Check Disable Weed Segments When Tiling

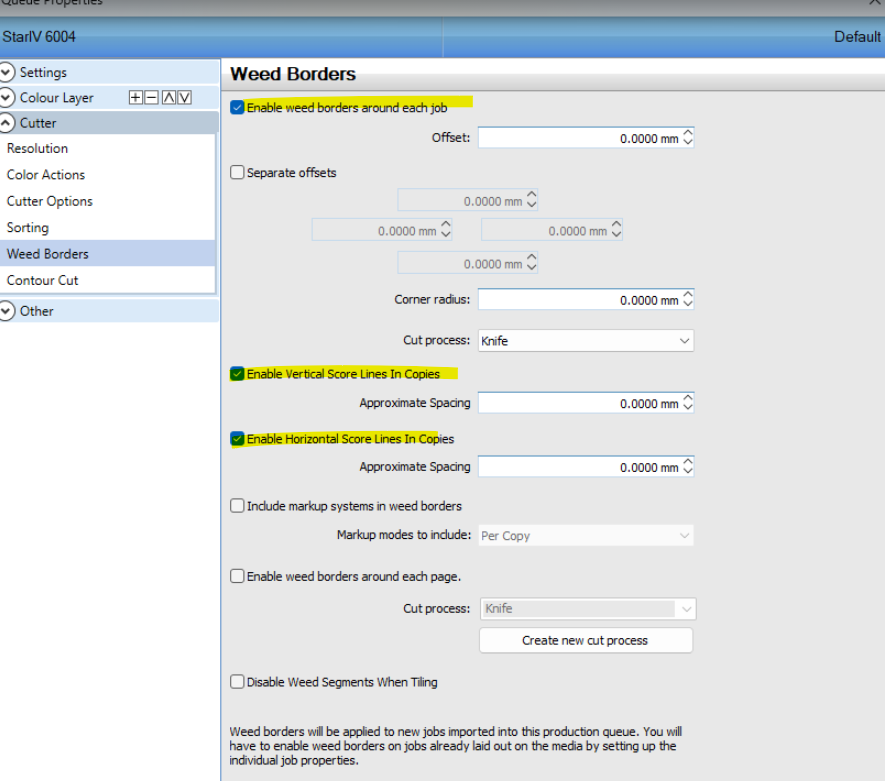[x=237, y=682]
